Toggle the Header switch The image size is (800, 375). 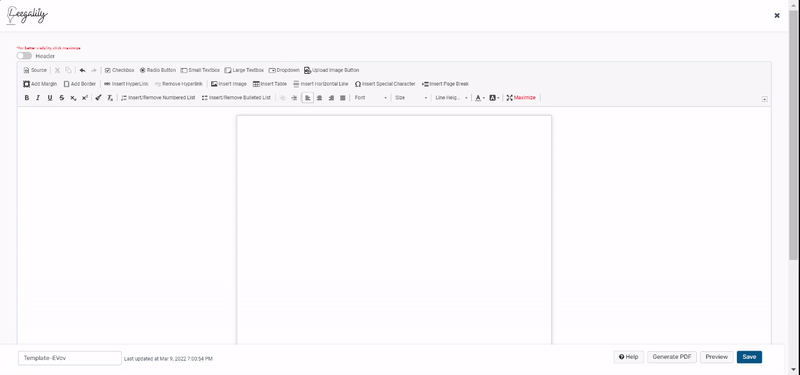(x=24, y=56)
